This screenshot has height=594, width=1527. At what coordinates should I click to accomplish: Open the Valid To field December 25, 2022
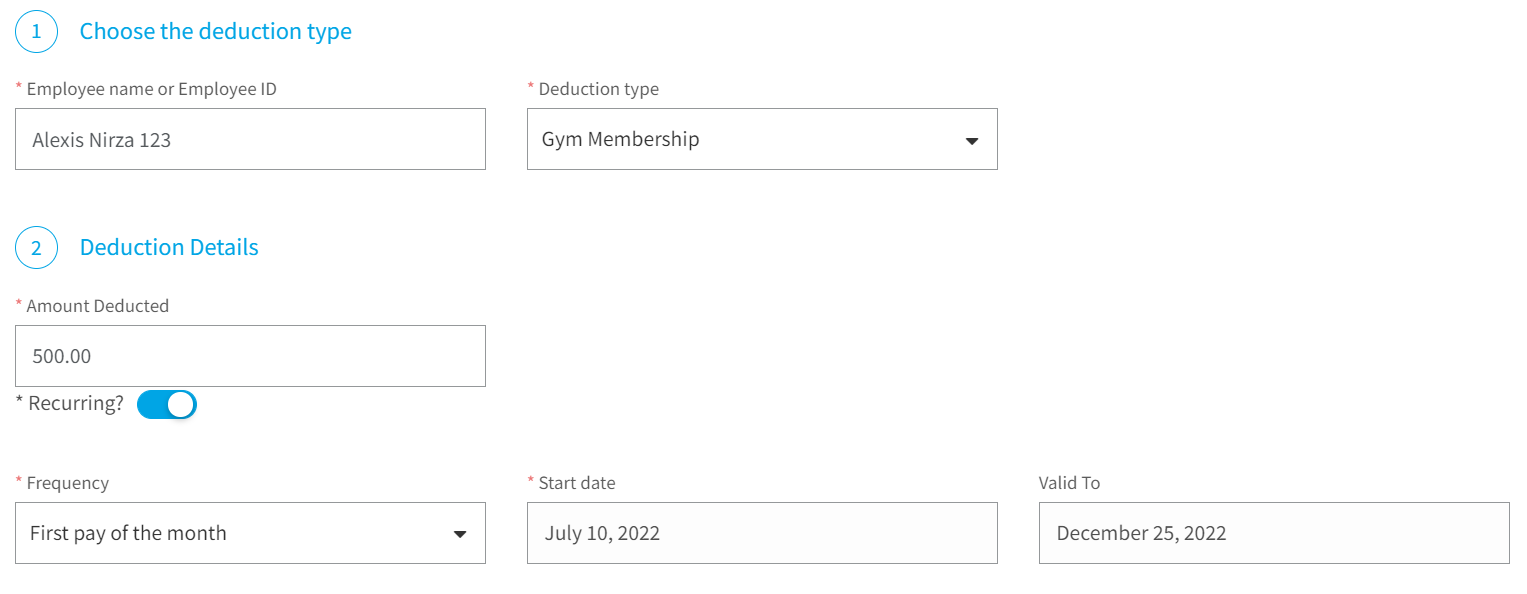(x=1274, y=533)
